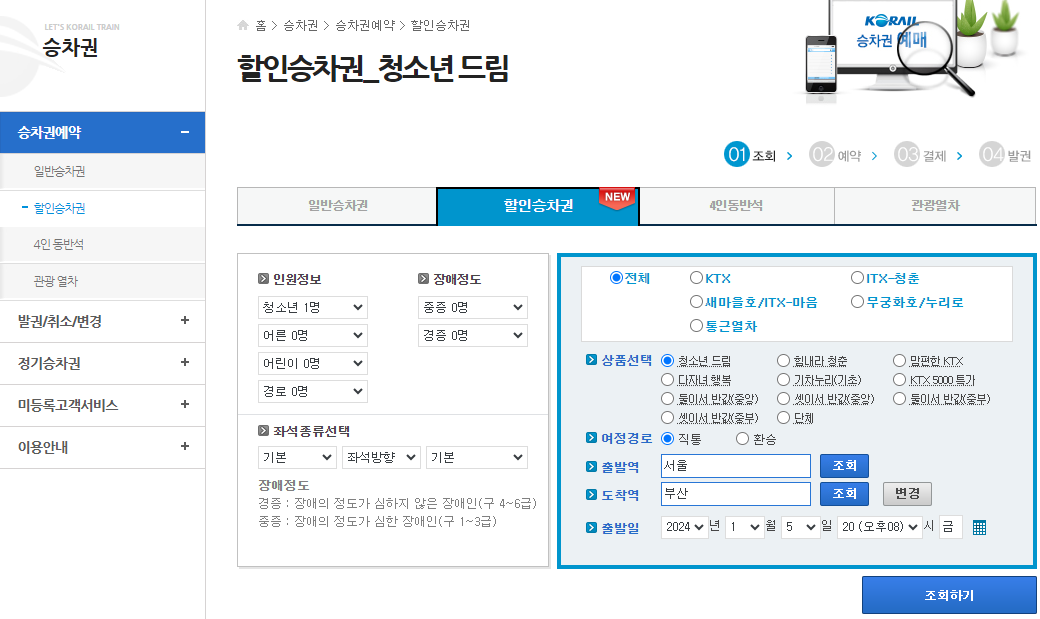Choose the 무궁화호/누리로 train option
This screenshot has height=619, width=1040.
coord(857,301)
